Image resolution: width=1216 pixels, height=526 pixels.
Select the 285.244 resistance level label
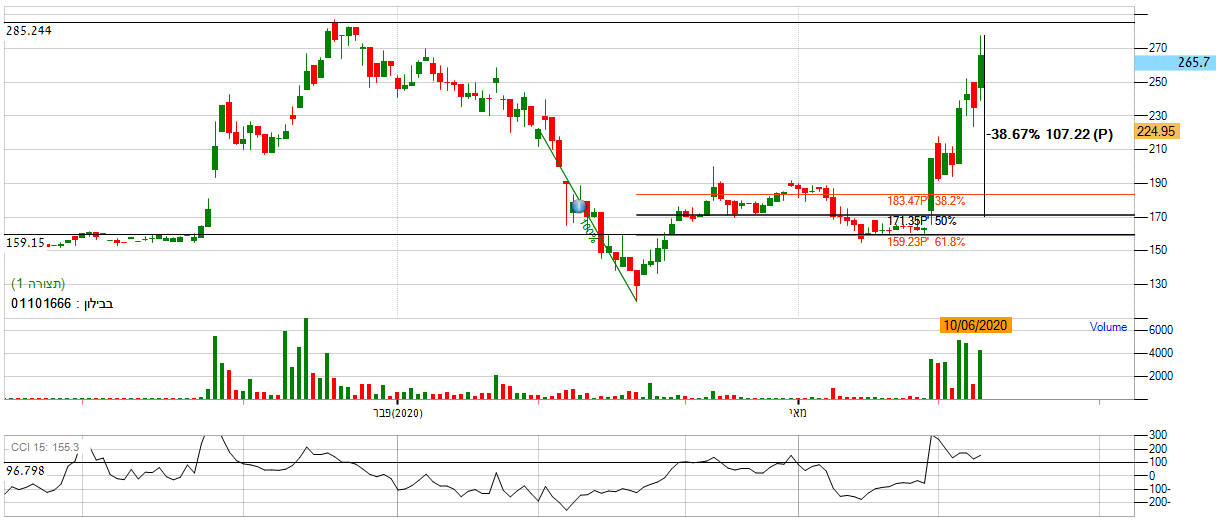pyautogui.click(x=28, y=31)
